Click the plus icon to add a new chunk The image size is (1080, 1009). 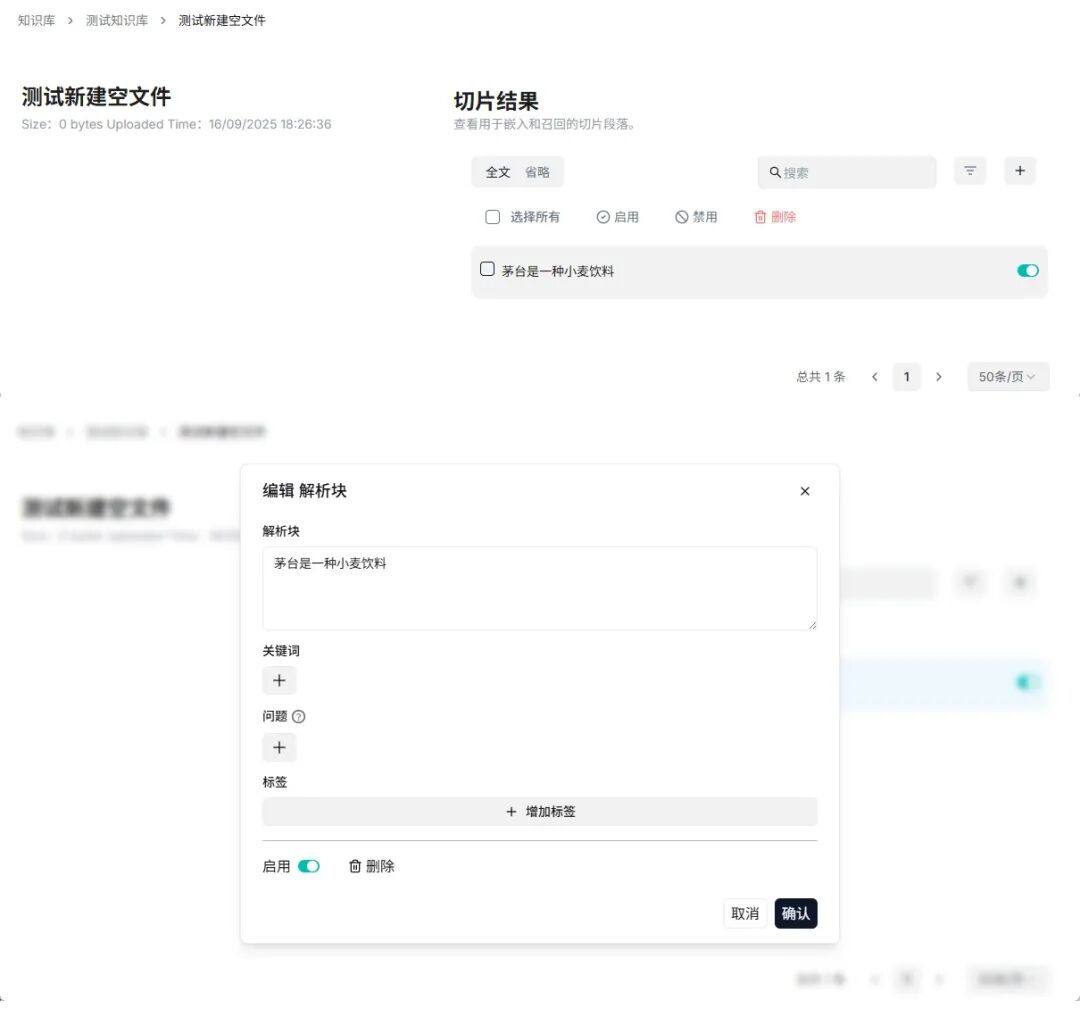point(1020,171)
